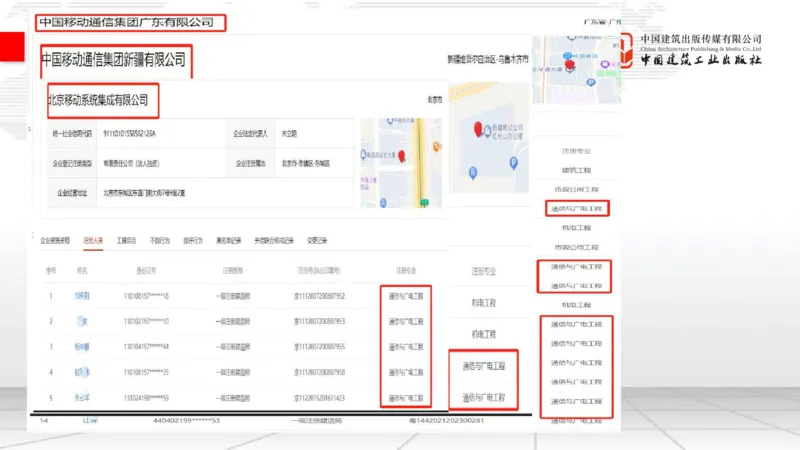This screenshot has width=800, height=450.
Task: Open name link in table row 2
Action: coord(82,321)
